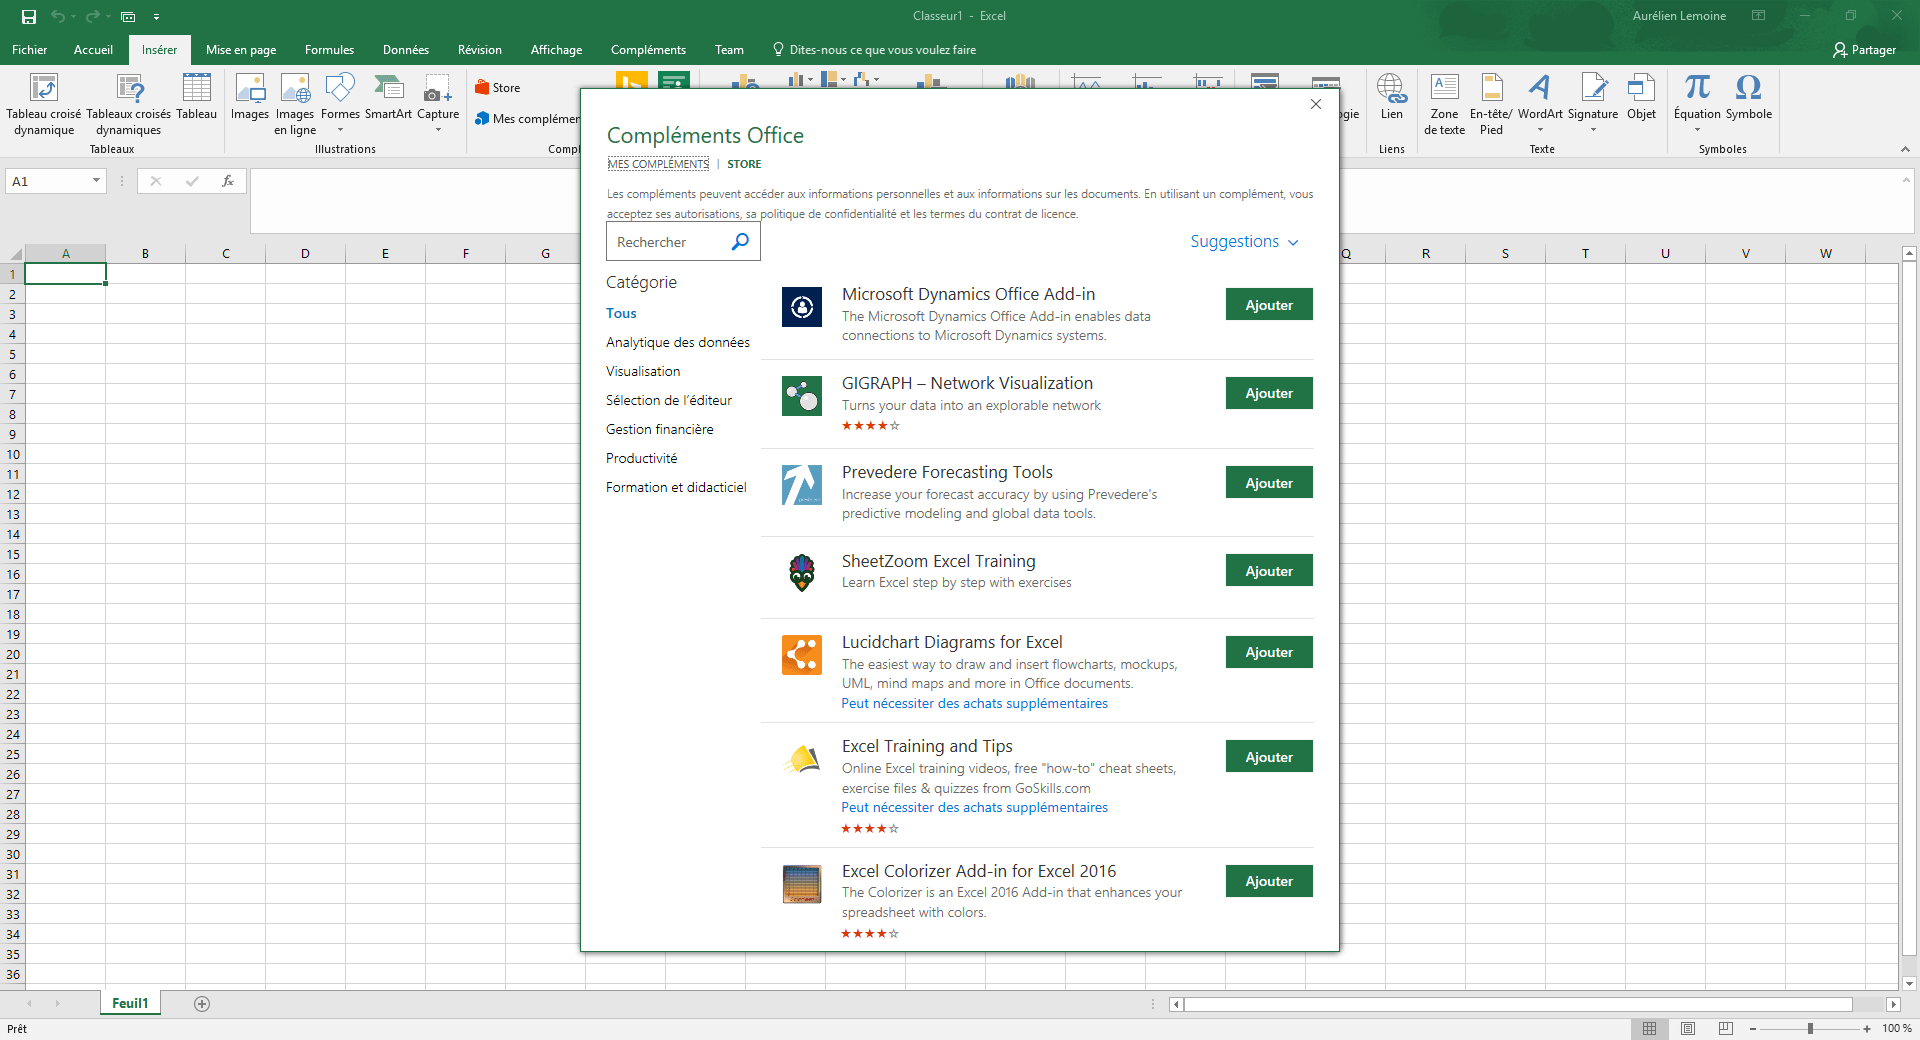Open Images en ligne picker
Screen dimensions: 1920x1040
tap(295, 105)
